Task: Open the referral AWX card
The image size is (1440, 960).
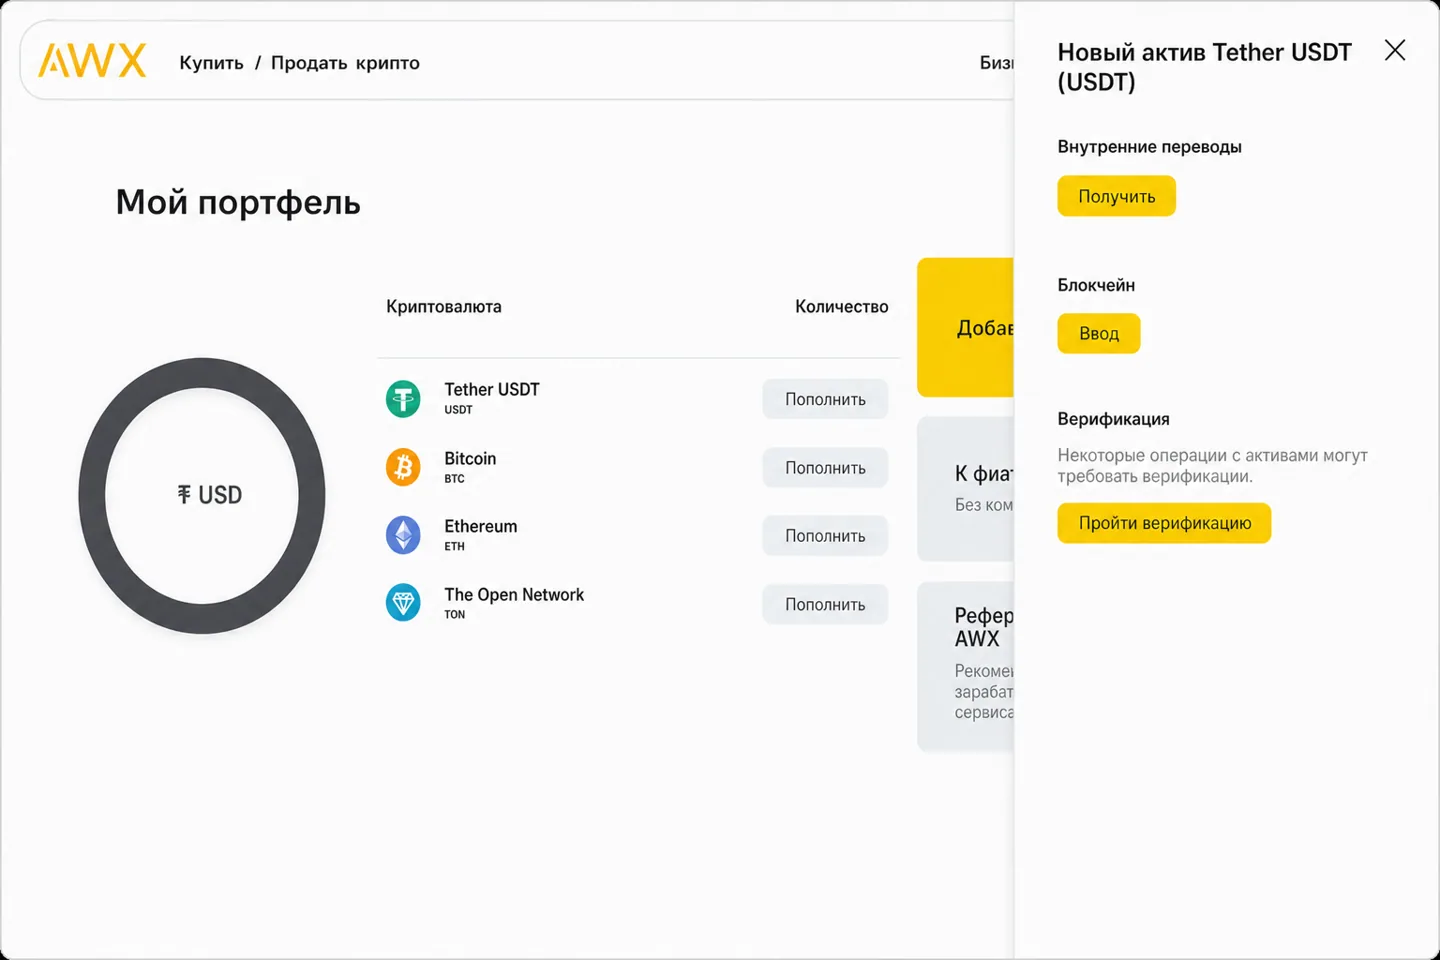Action: [x=965, y=666]
